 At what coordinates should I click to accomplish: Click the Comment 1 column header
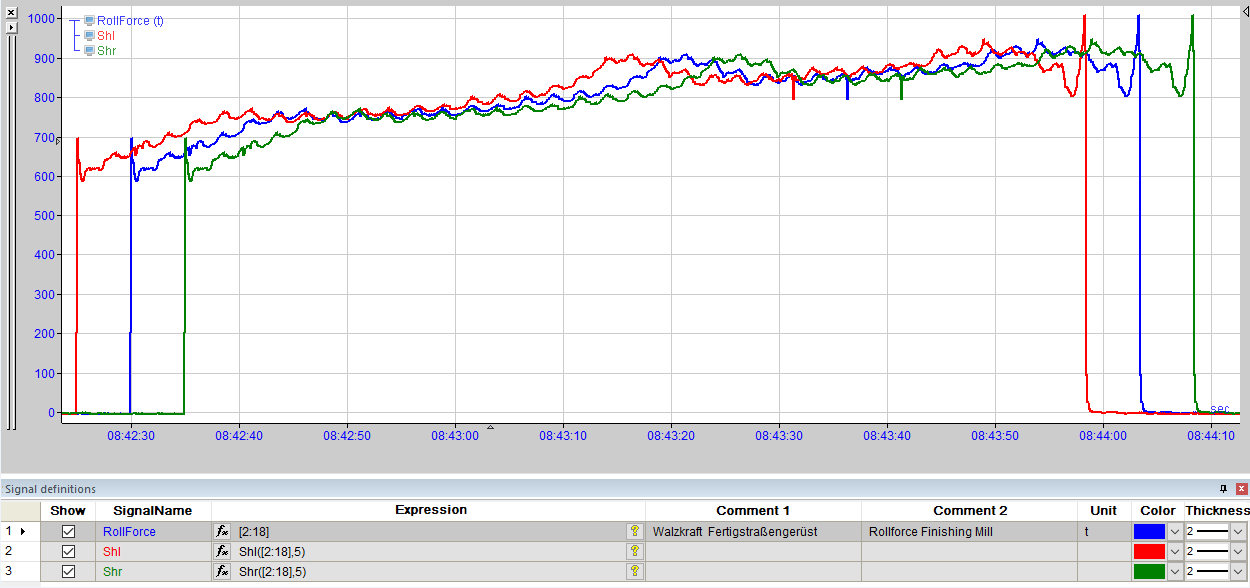point(753,510)
